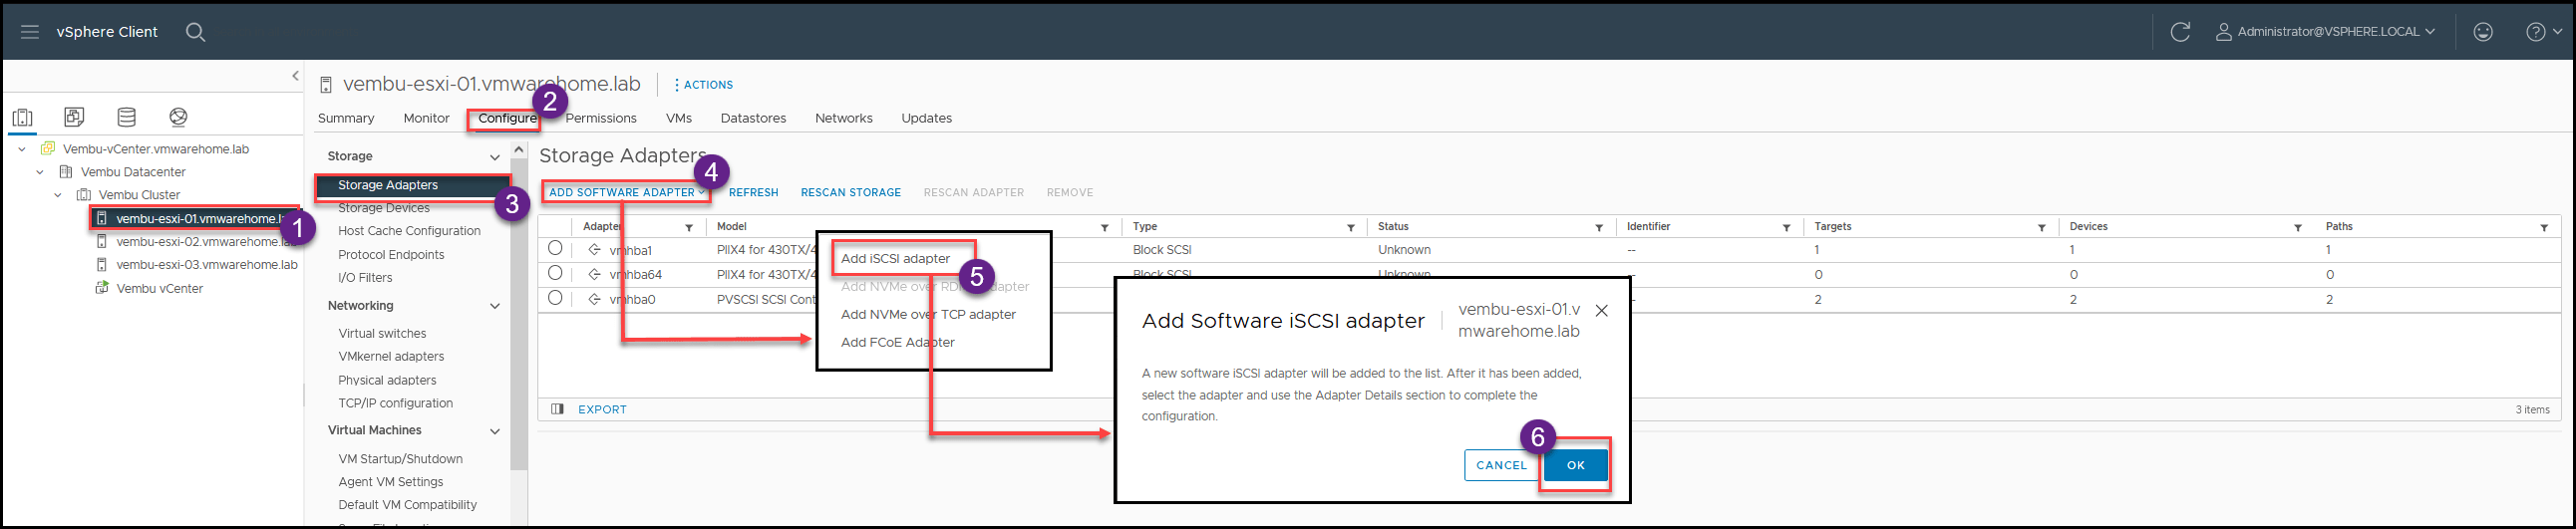Switch to VMs and Templates view icon
Image resolution: width=2576 pixels, height=529 pixels.
(x=74, y=117)
